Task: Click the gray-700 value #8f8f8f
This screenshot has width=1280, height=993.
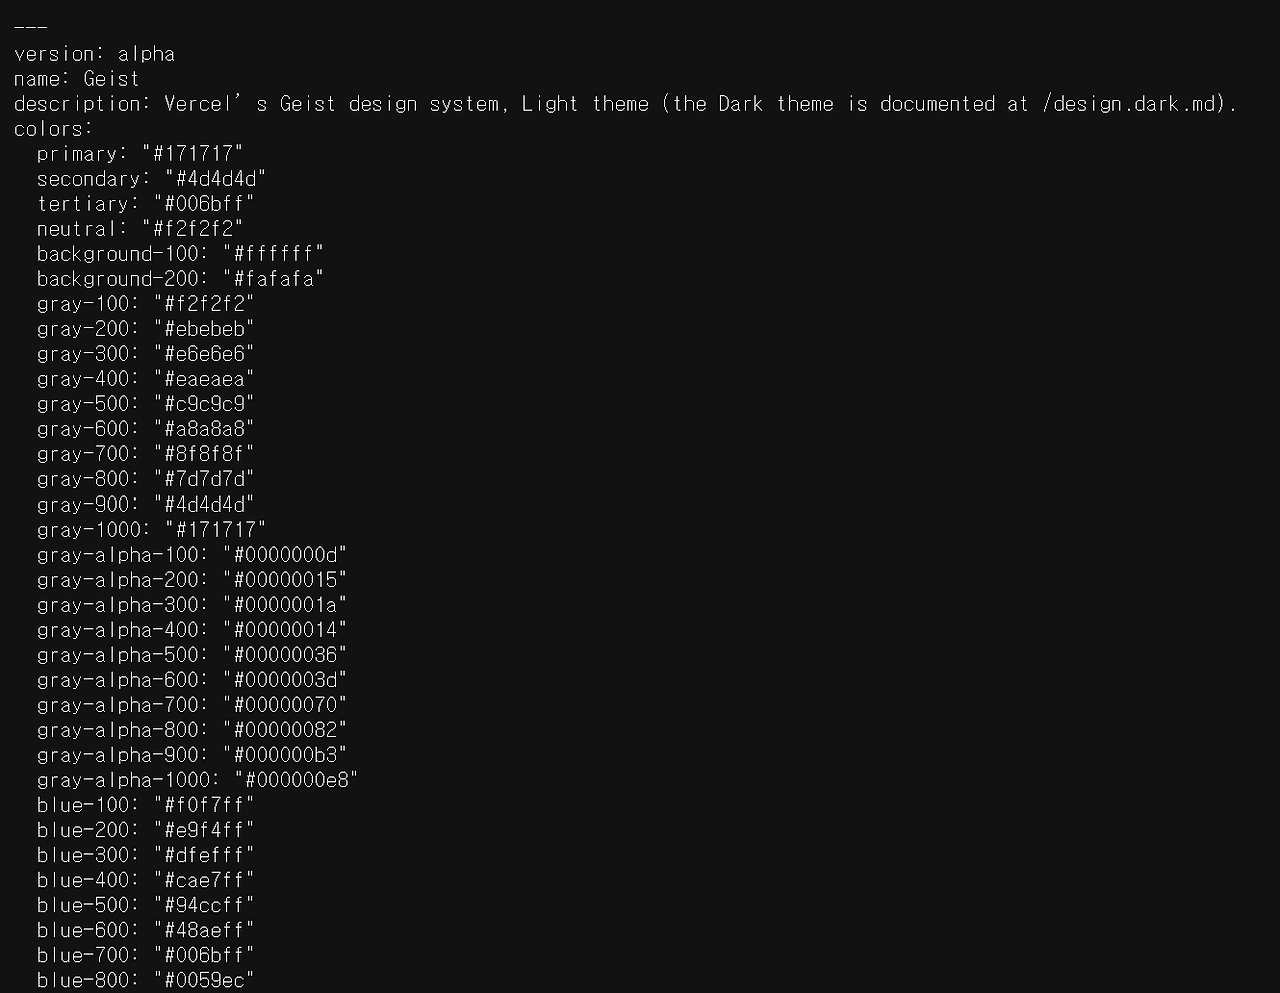Action: click(x=204, y=454)
